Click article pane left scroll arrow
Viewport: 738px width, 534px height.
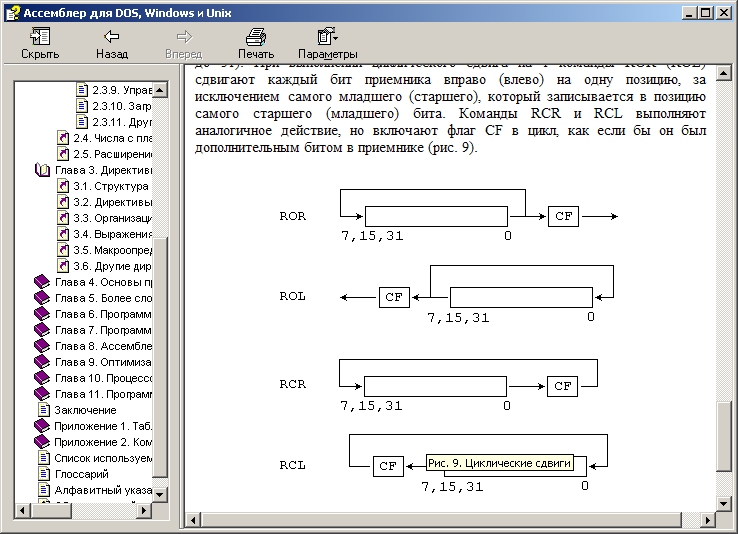click(x=193, y=520)
